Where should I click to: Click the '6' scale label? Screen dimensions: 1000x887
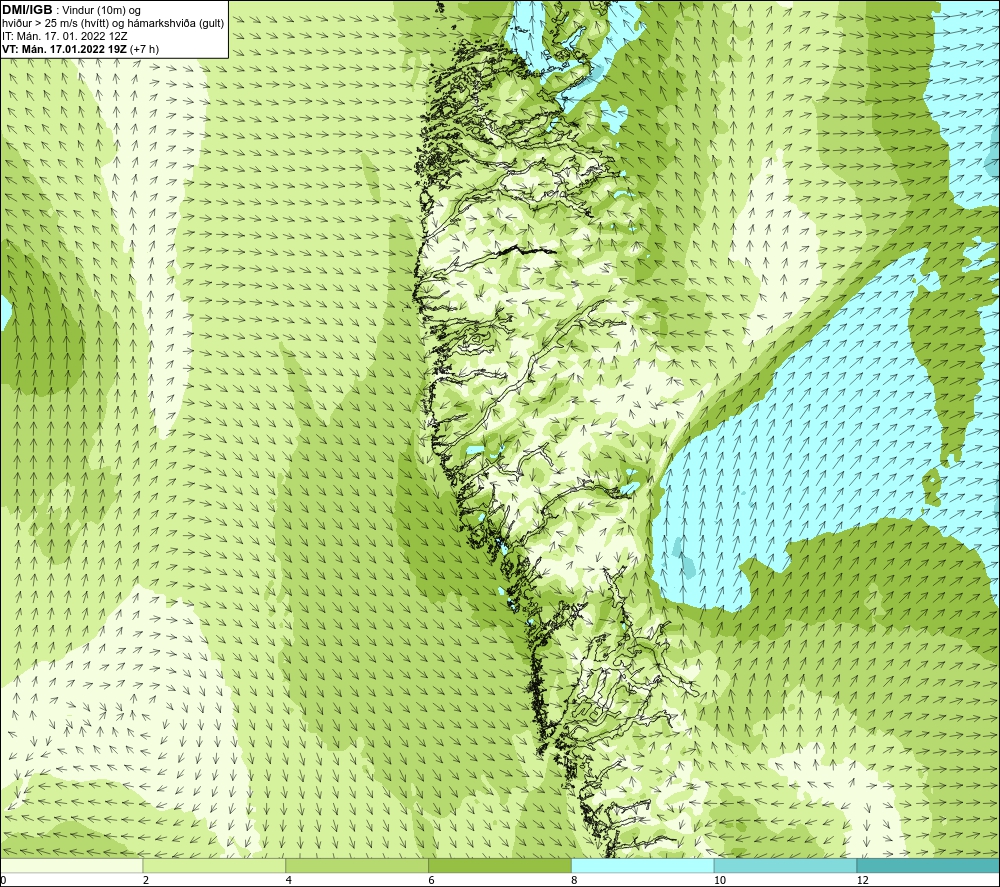(x=432, y=880)
